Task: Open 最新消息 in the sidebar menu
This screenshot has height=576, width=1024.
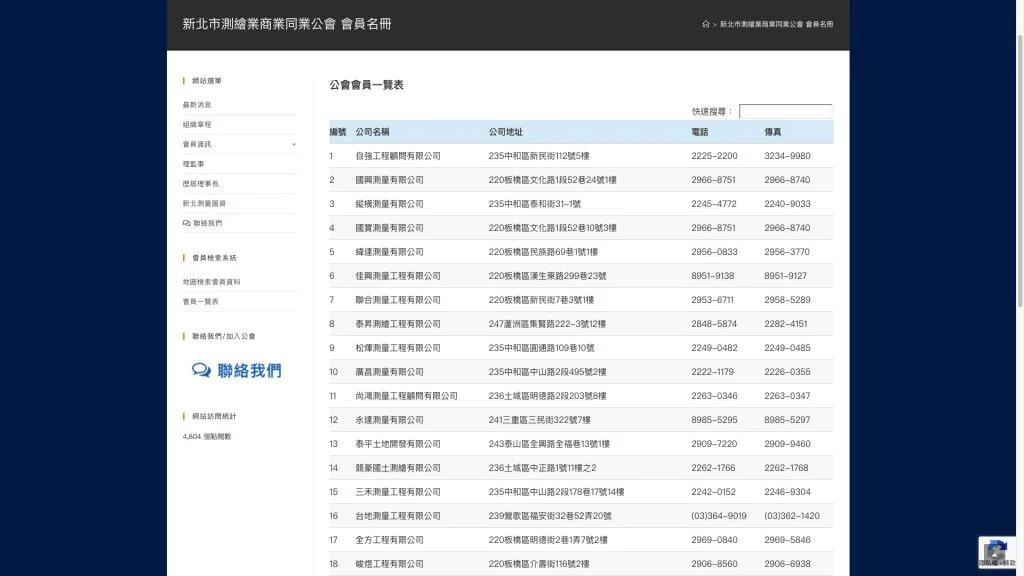Action: pyautogui.click(x=197, y=105)
